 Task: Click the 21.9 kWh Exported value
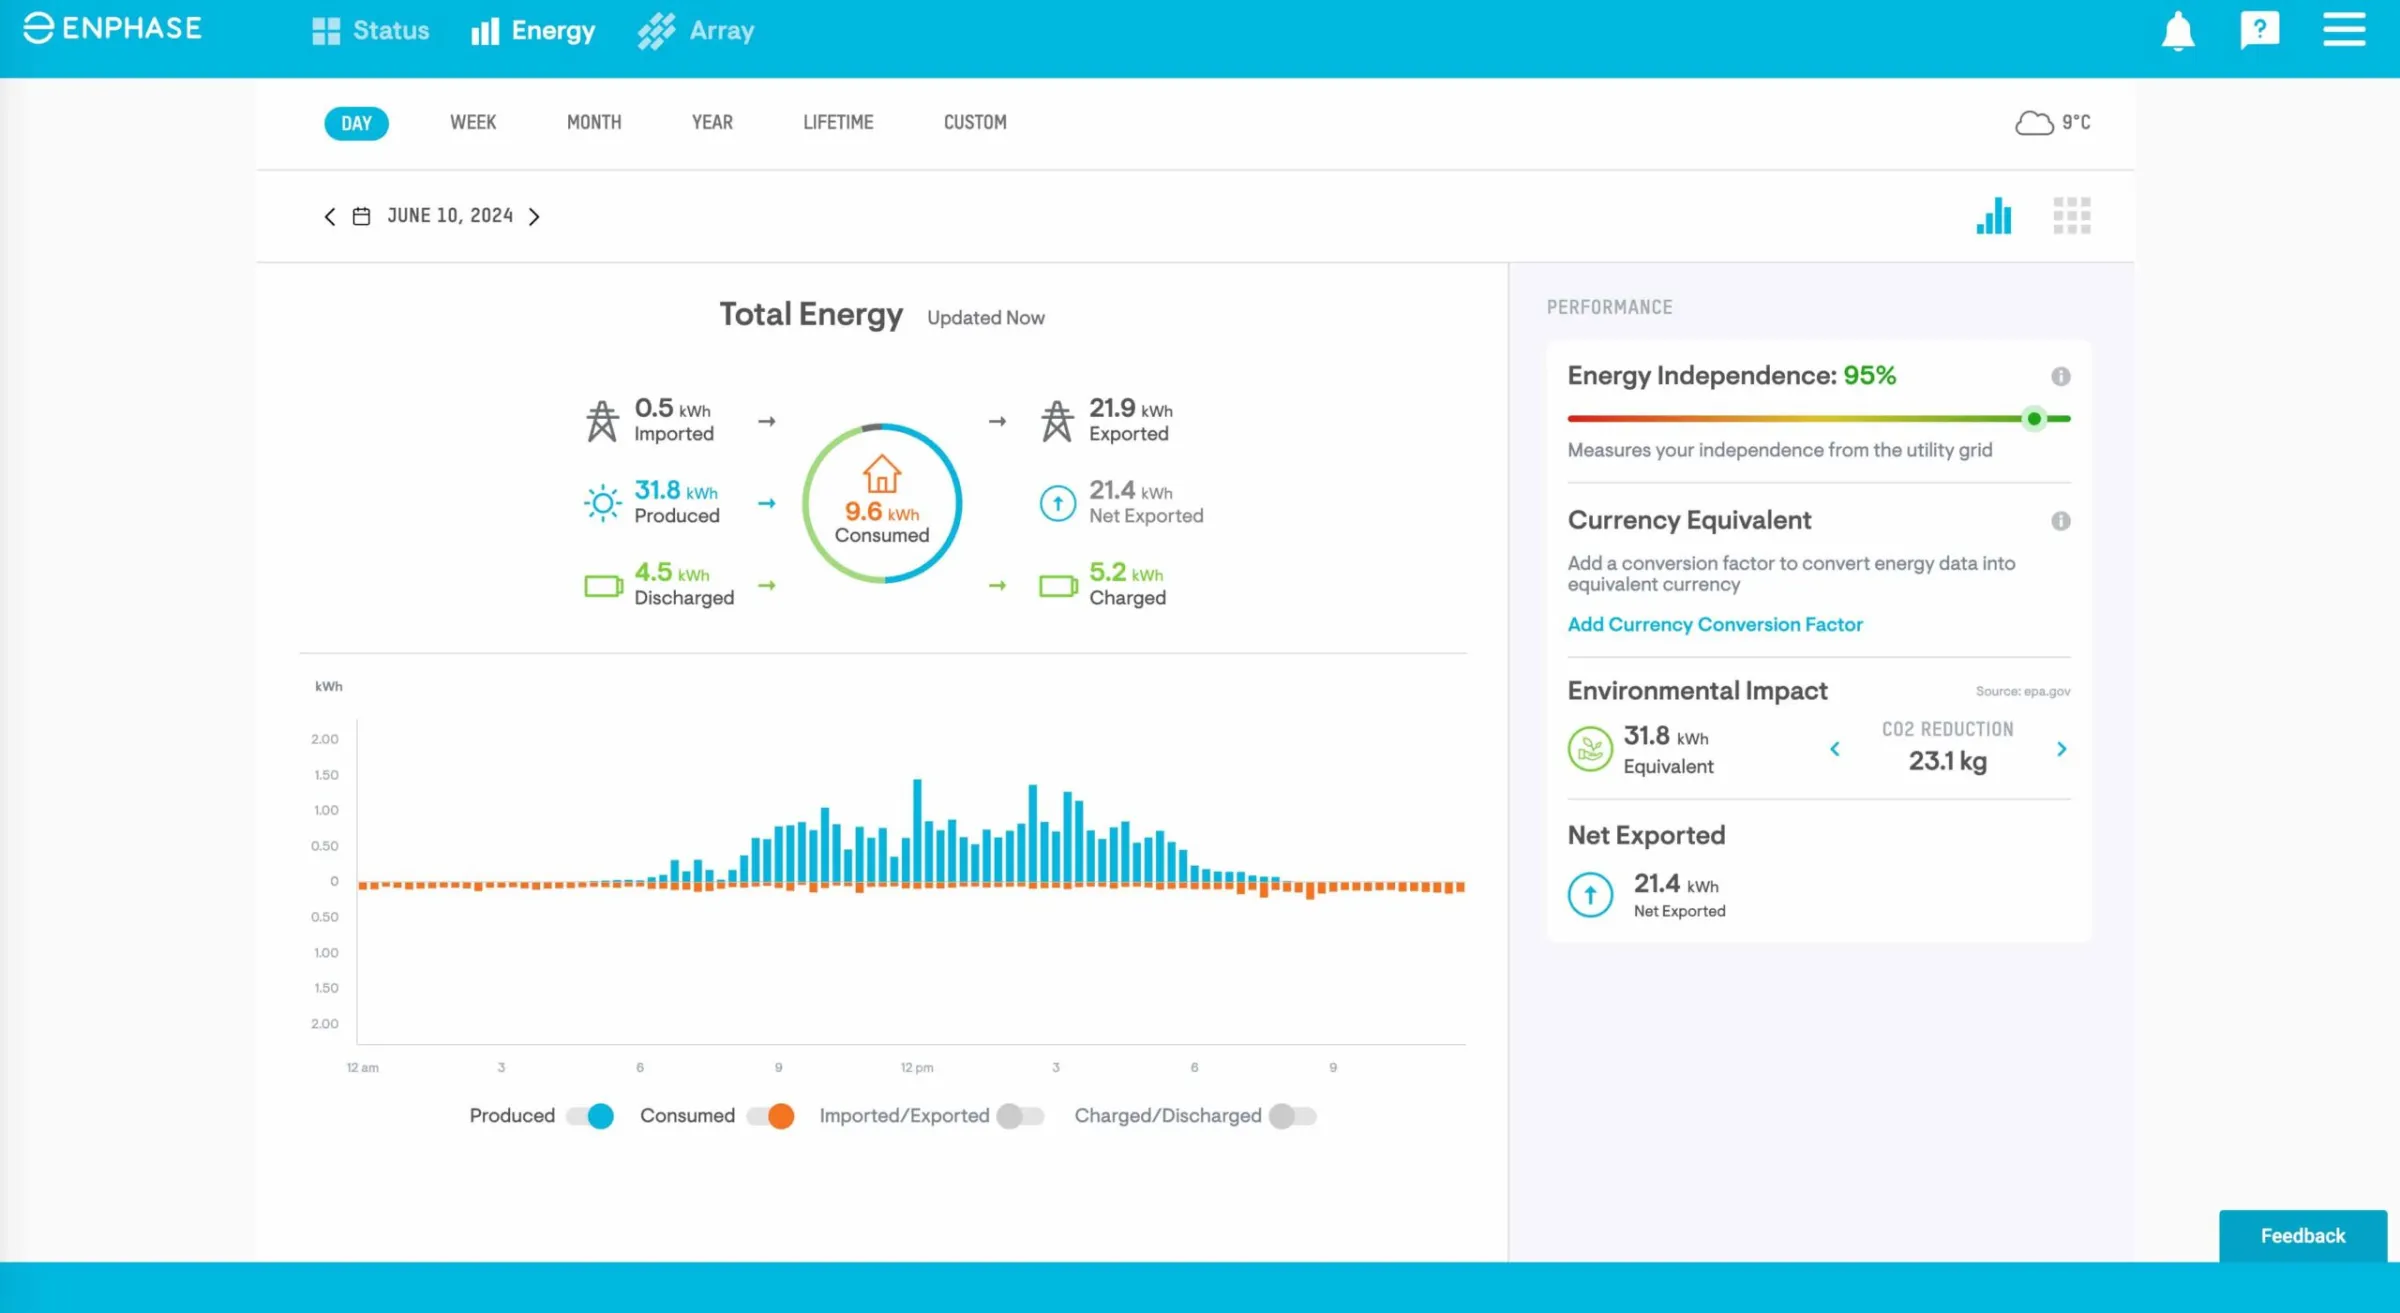pos(1130,409)
